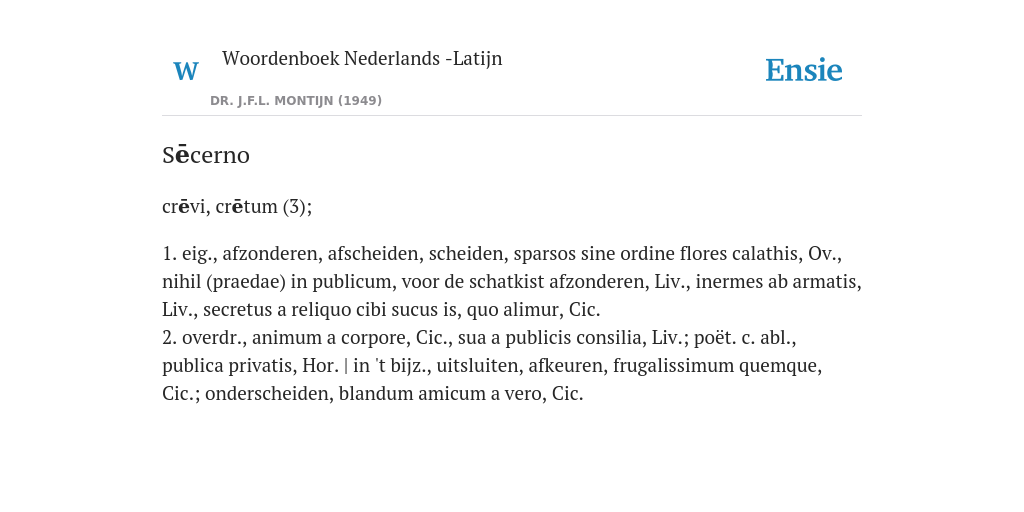Image resolution: width=1024 pixels, height=512 pixels.
Task: Open the Ensie logo link
Action: (803, 70)
